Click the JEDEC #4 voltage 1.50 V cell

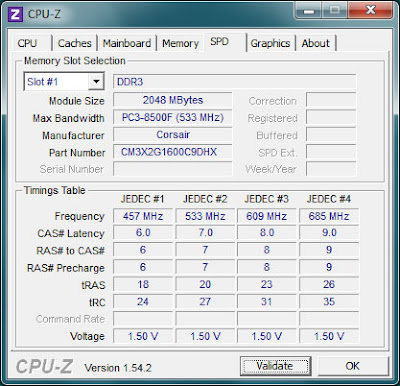329,336
